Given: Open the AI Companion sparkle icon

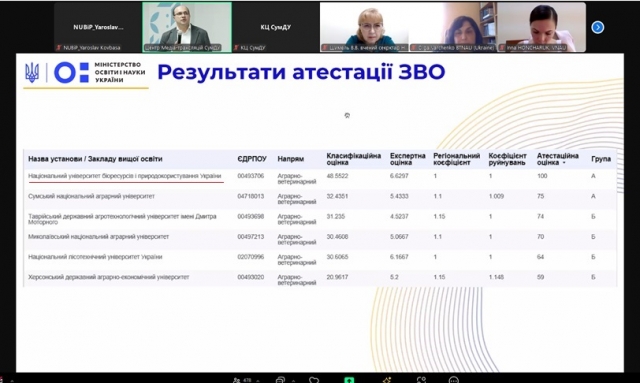Looking at the screenshot, I should [x=386, y=380].
